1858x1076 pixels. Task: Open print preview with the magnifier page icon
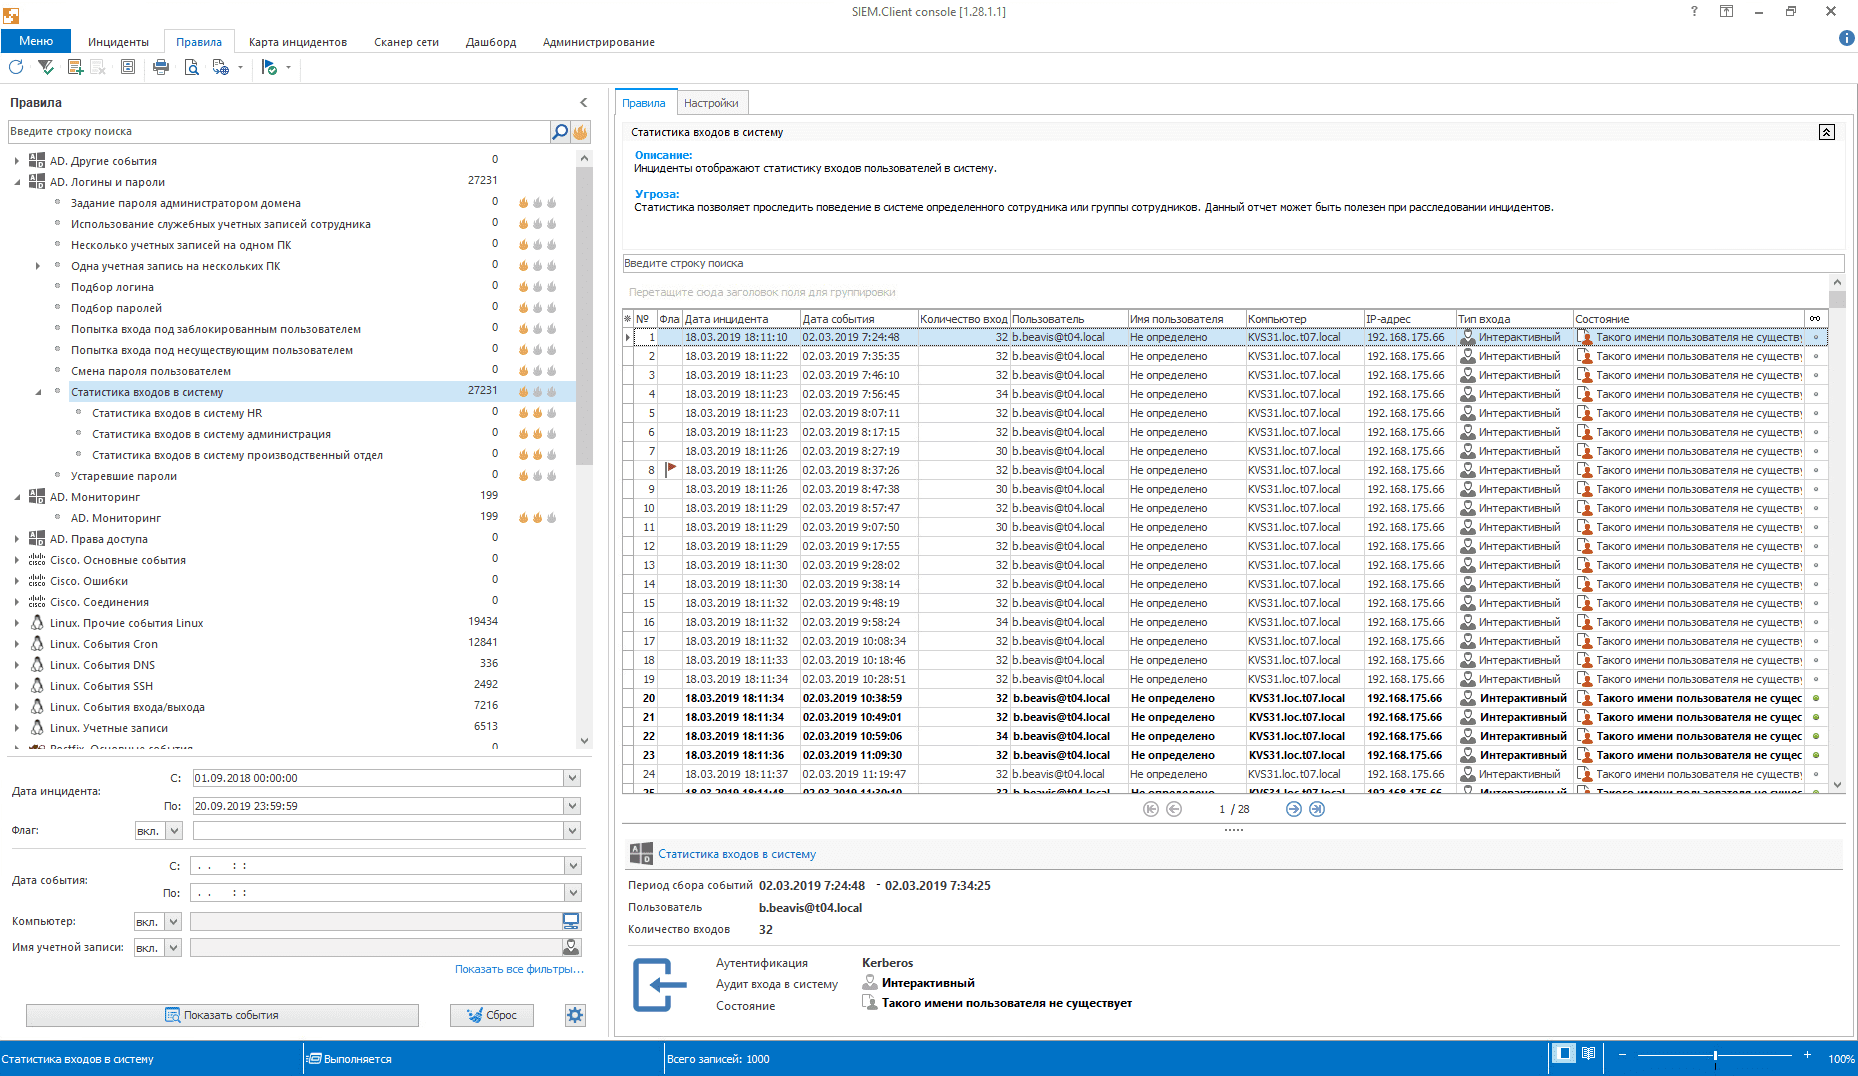(x=191, y=67)
